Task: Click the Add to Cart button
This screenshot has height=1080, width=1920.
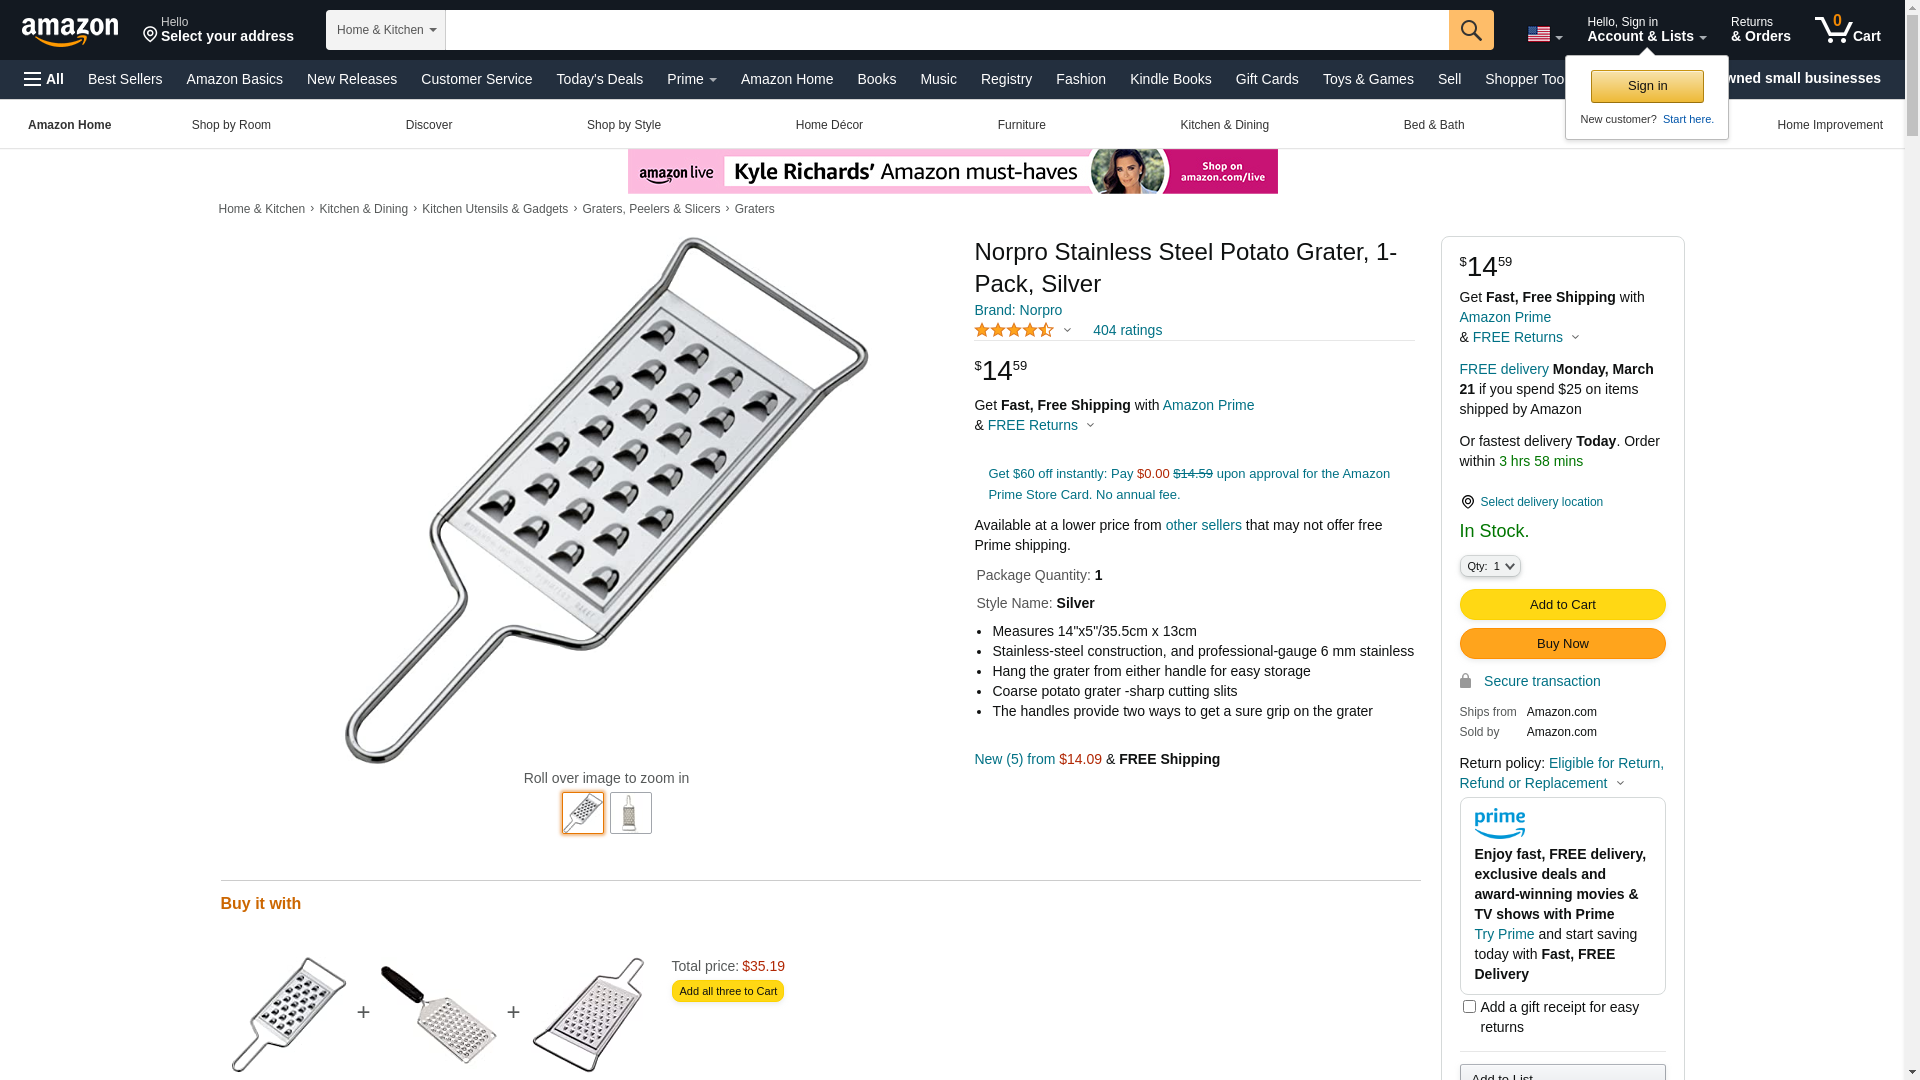Action: (x=1562, y=604)
